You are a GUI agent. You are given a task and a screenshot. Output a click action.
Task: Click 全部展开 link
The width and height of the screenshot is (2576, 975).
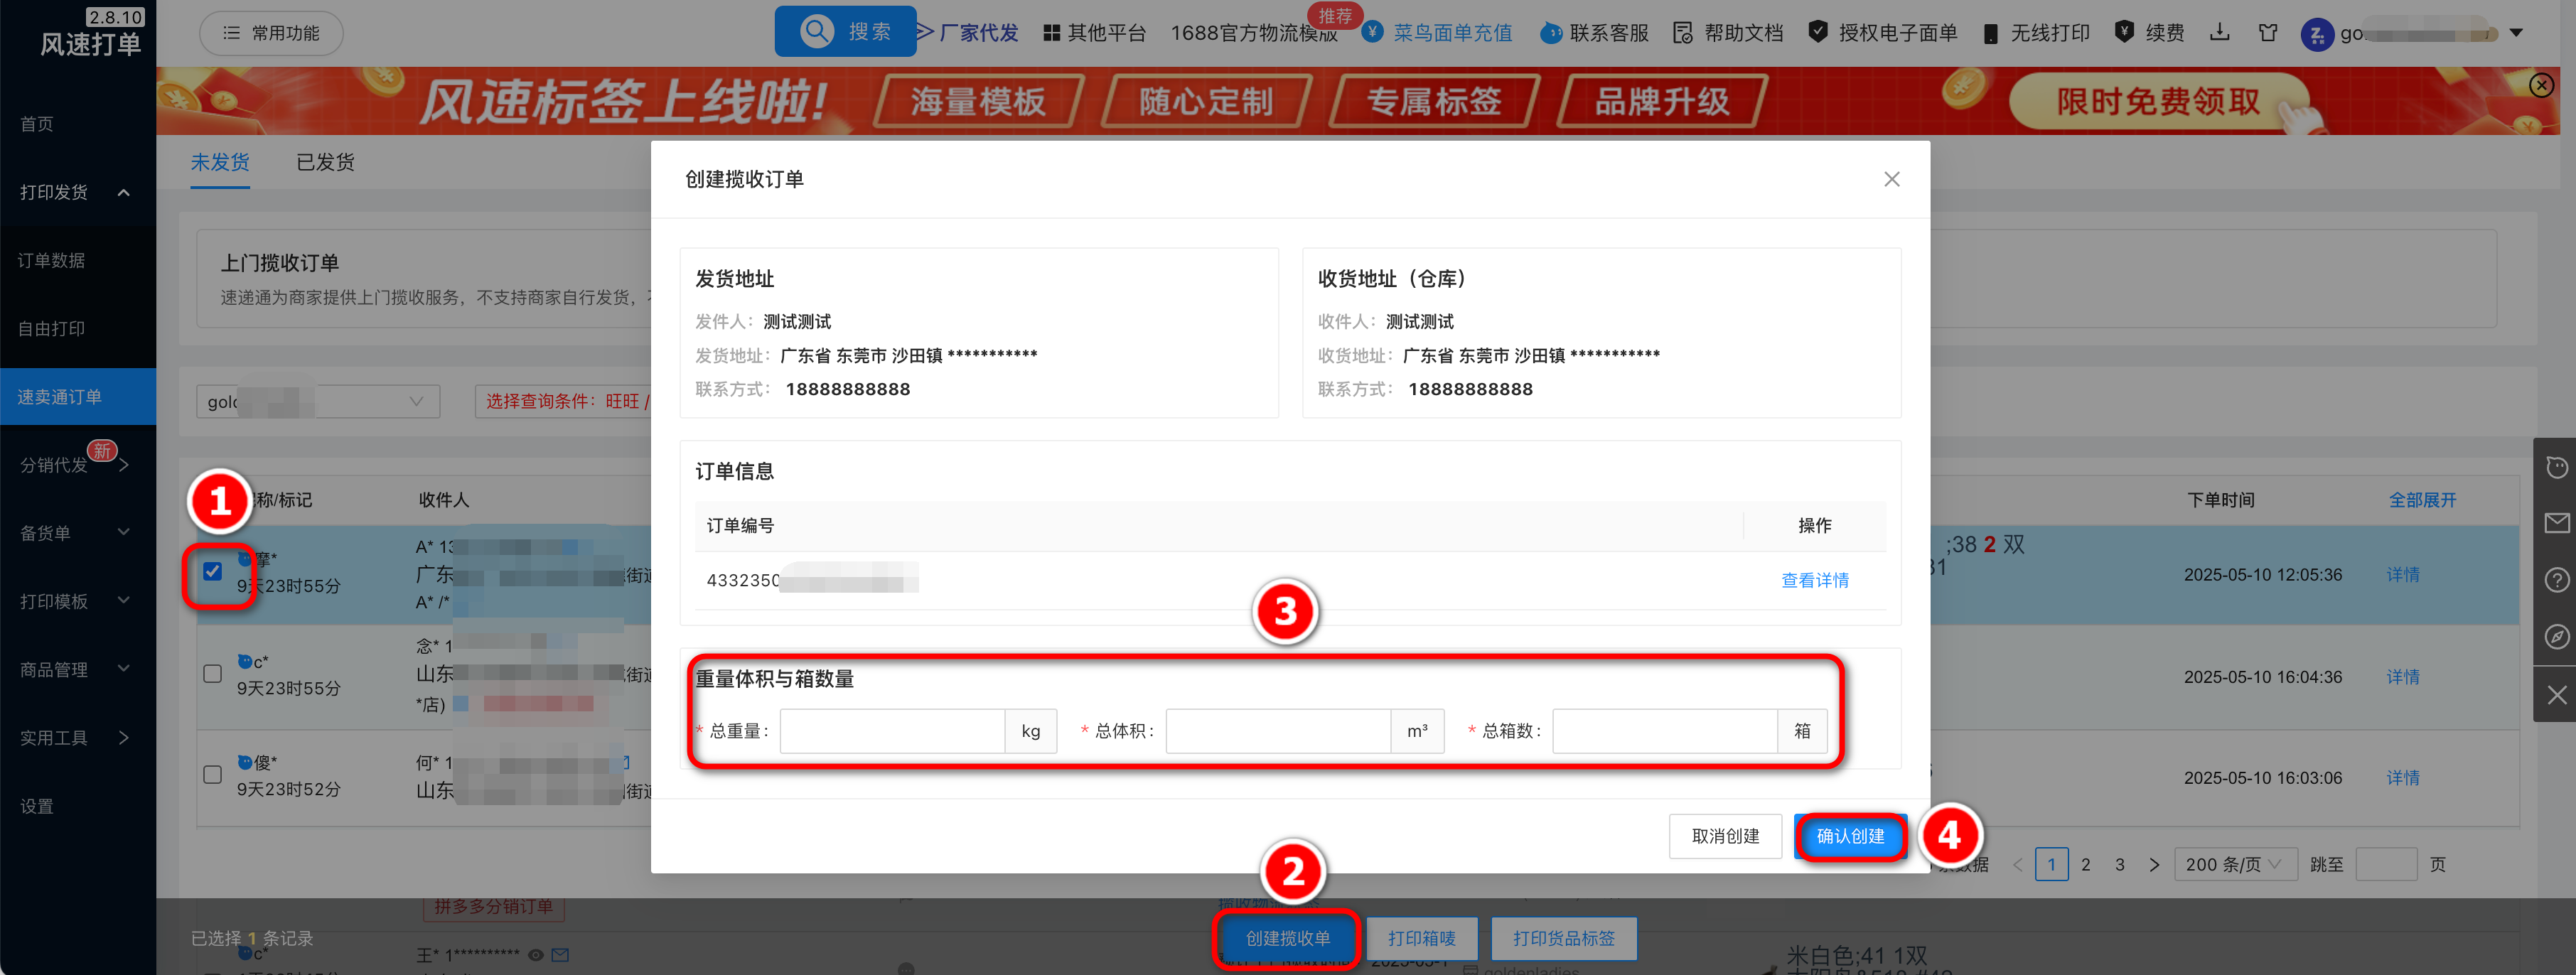point(2422,500)
